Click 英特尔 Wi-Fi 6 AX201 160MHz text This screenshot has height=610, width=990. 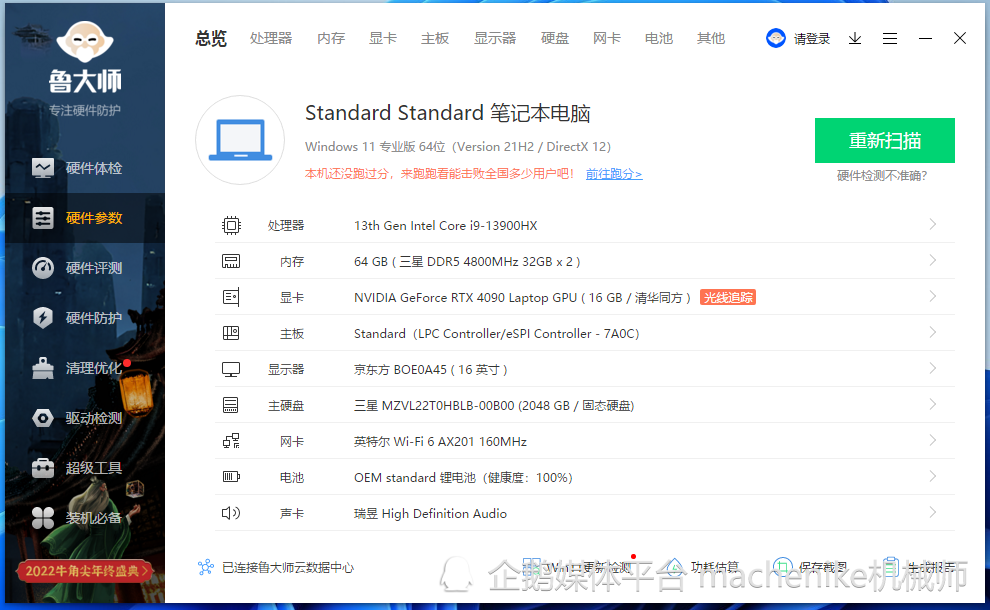(x=440, y=441)
